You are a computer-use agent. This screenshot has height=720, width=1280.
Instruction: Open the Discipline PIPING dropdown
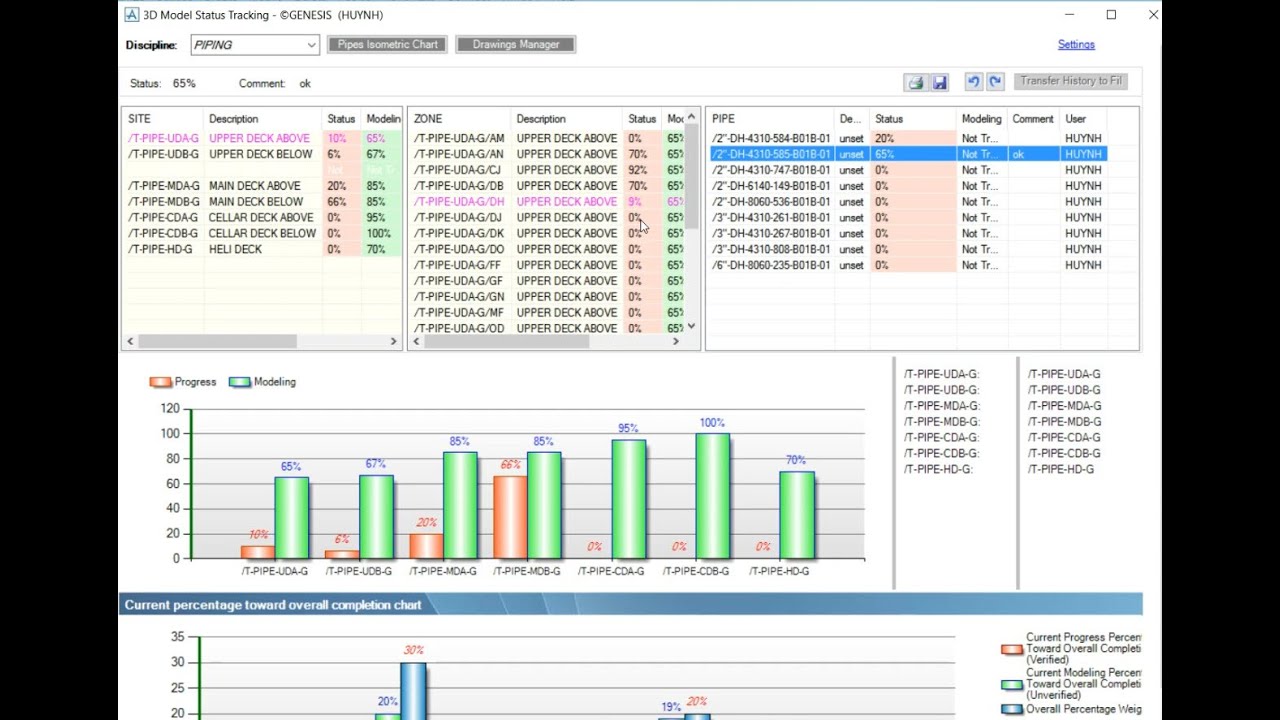tap(254, 45)
